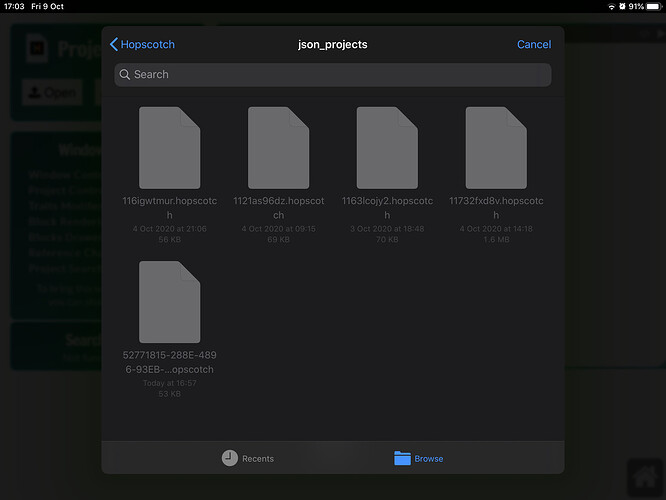Image resolution: width=666 pixels, height=500 pixels.
Task: Click the 11732fxd8v.hopscotch file name
Action: [496, 208]
